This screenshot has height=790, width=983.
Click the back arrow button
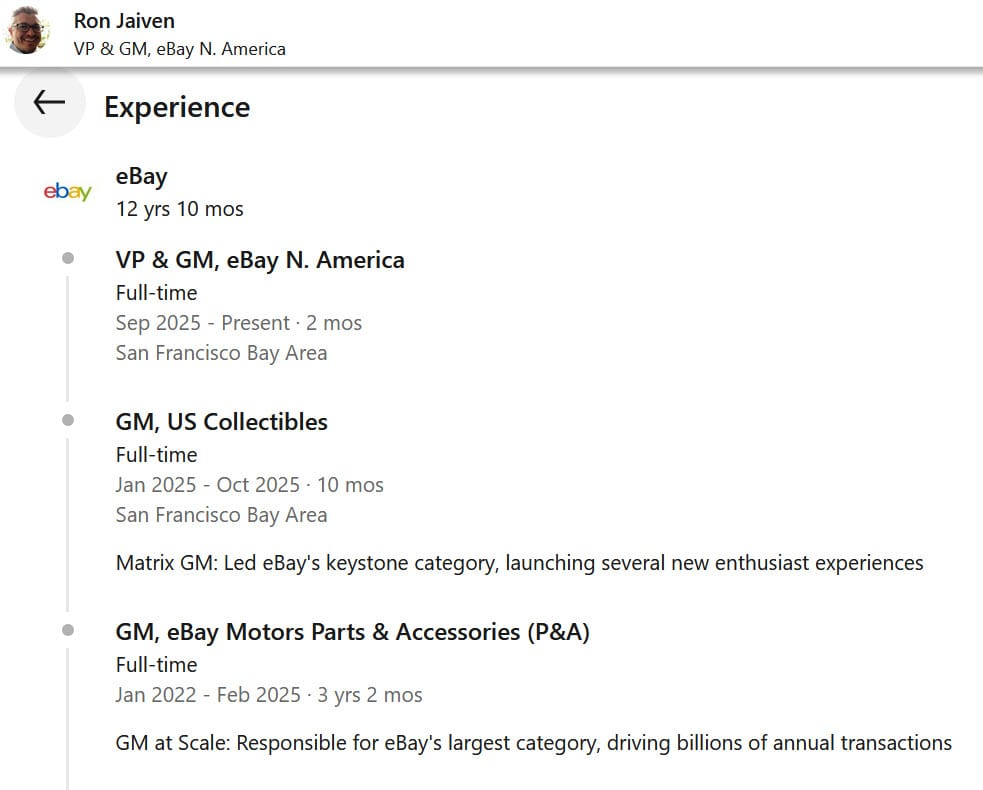click(48, 102)
